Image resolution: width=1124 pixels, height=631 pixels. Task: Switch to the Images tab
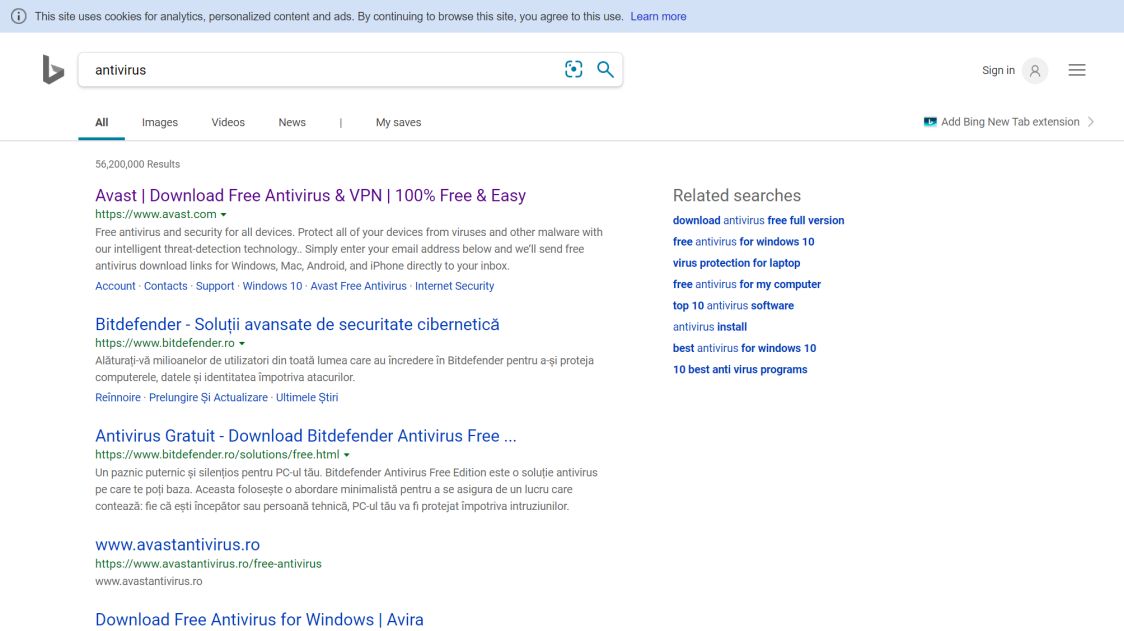160,123
